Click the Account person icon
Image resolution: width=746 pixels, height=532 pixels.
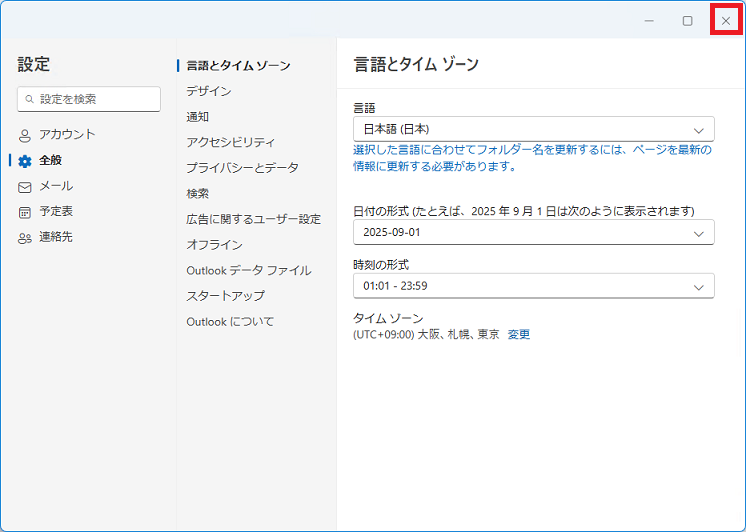tap(25, 135)
